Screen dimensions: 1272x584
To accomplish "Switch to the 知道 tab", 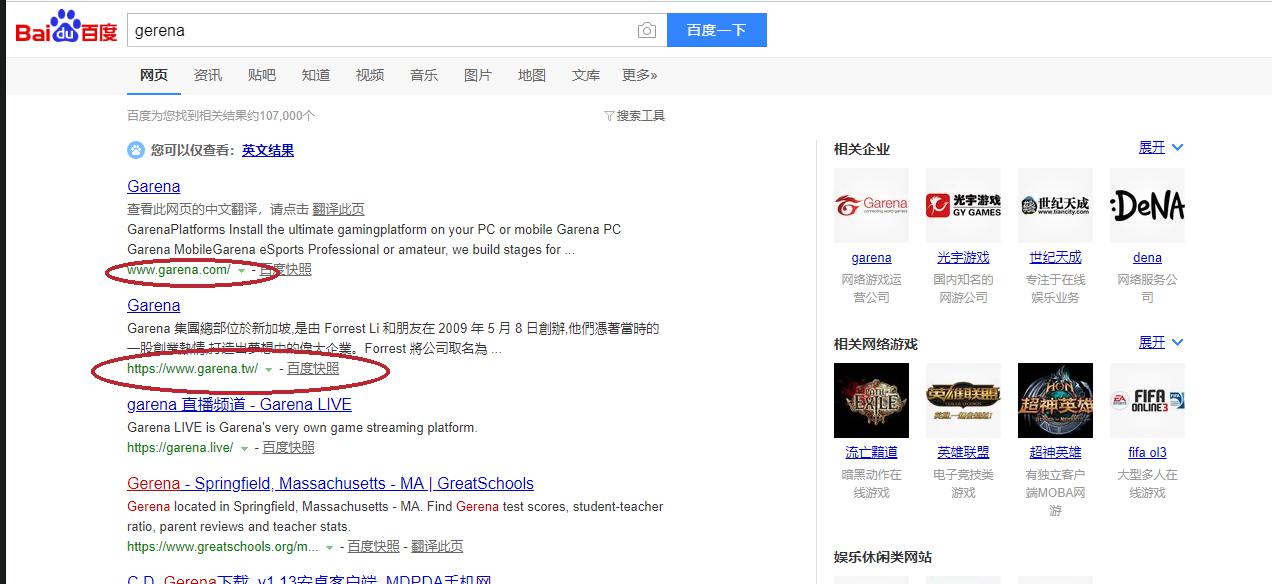I will pos(316,75).
